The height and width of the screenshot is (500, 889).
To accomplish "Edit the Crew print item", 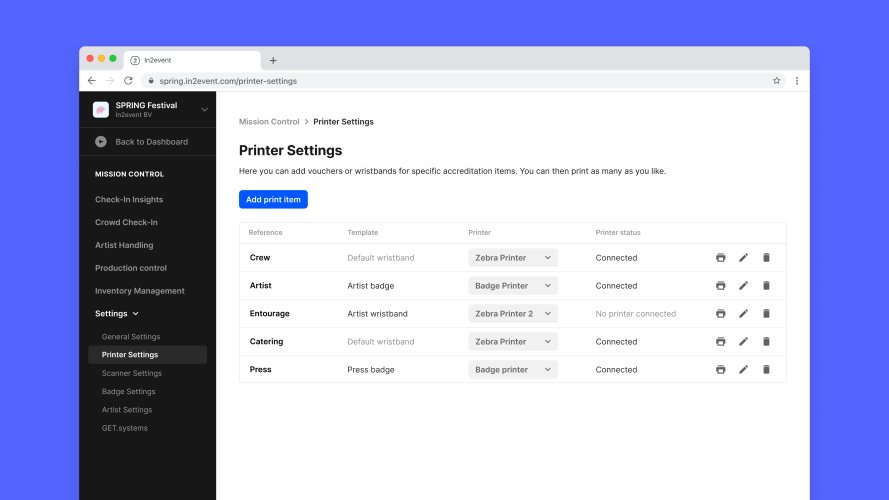I will point(743,257).
